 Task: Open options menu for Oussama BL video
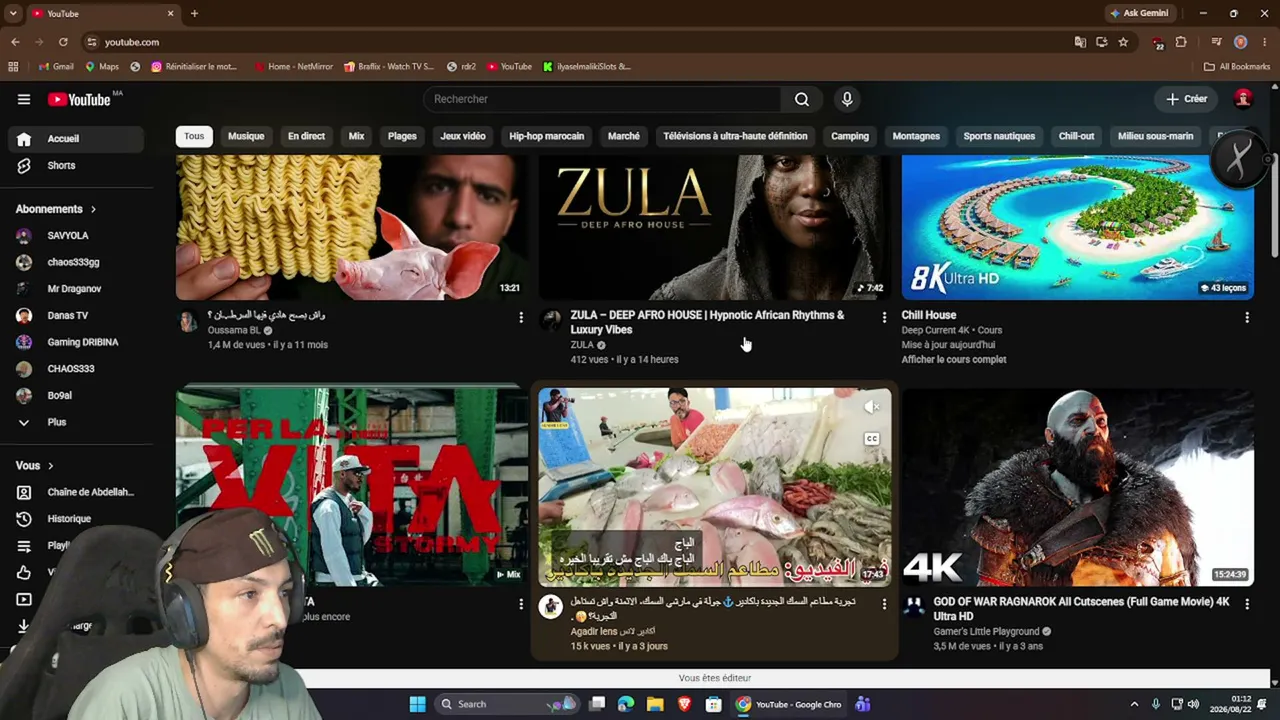point(521,318)
